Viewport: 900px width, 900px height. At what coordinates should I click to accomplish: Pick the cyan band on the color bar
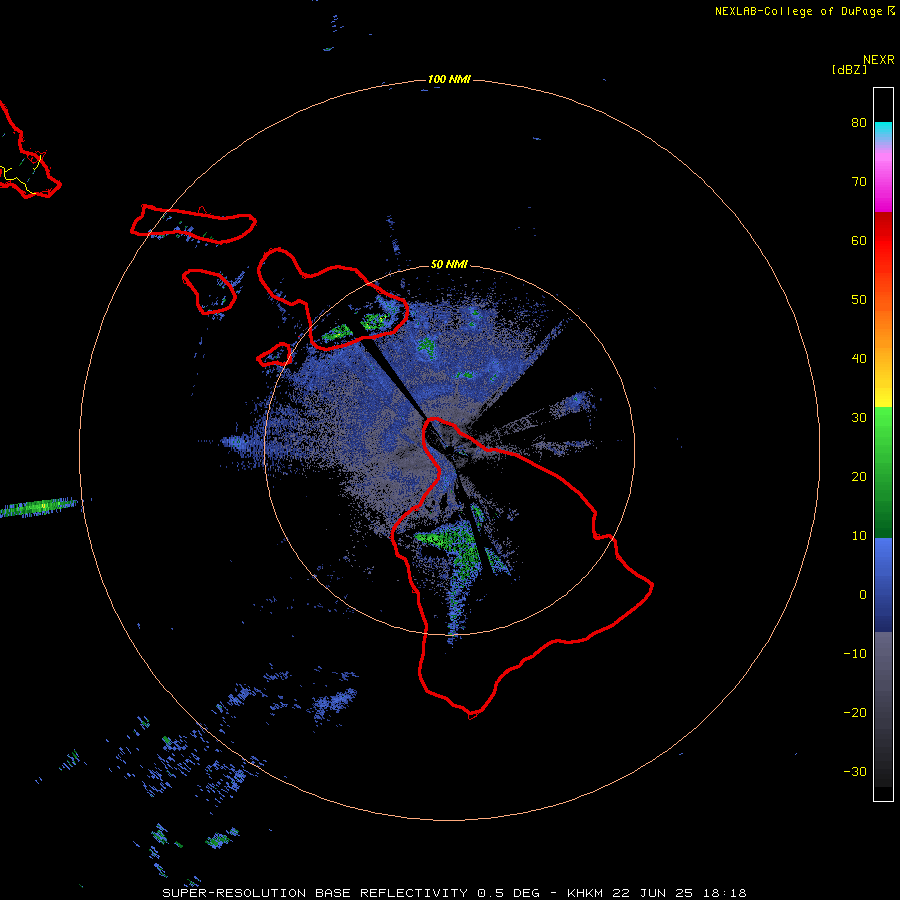883,130
